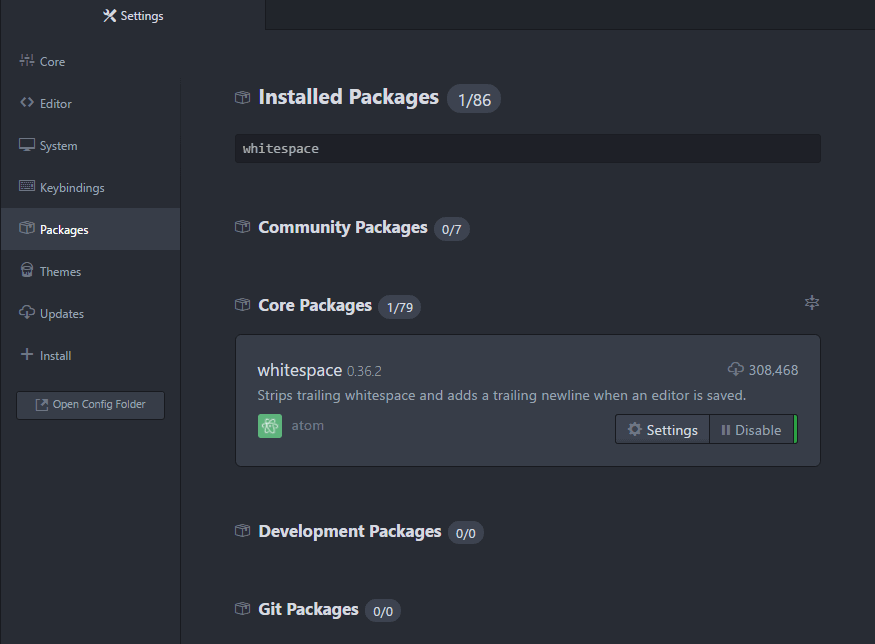Switch to the Settings tab
Screen dimensions: 875x644
click(x=133, y=15)
